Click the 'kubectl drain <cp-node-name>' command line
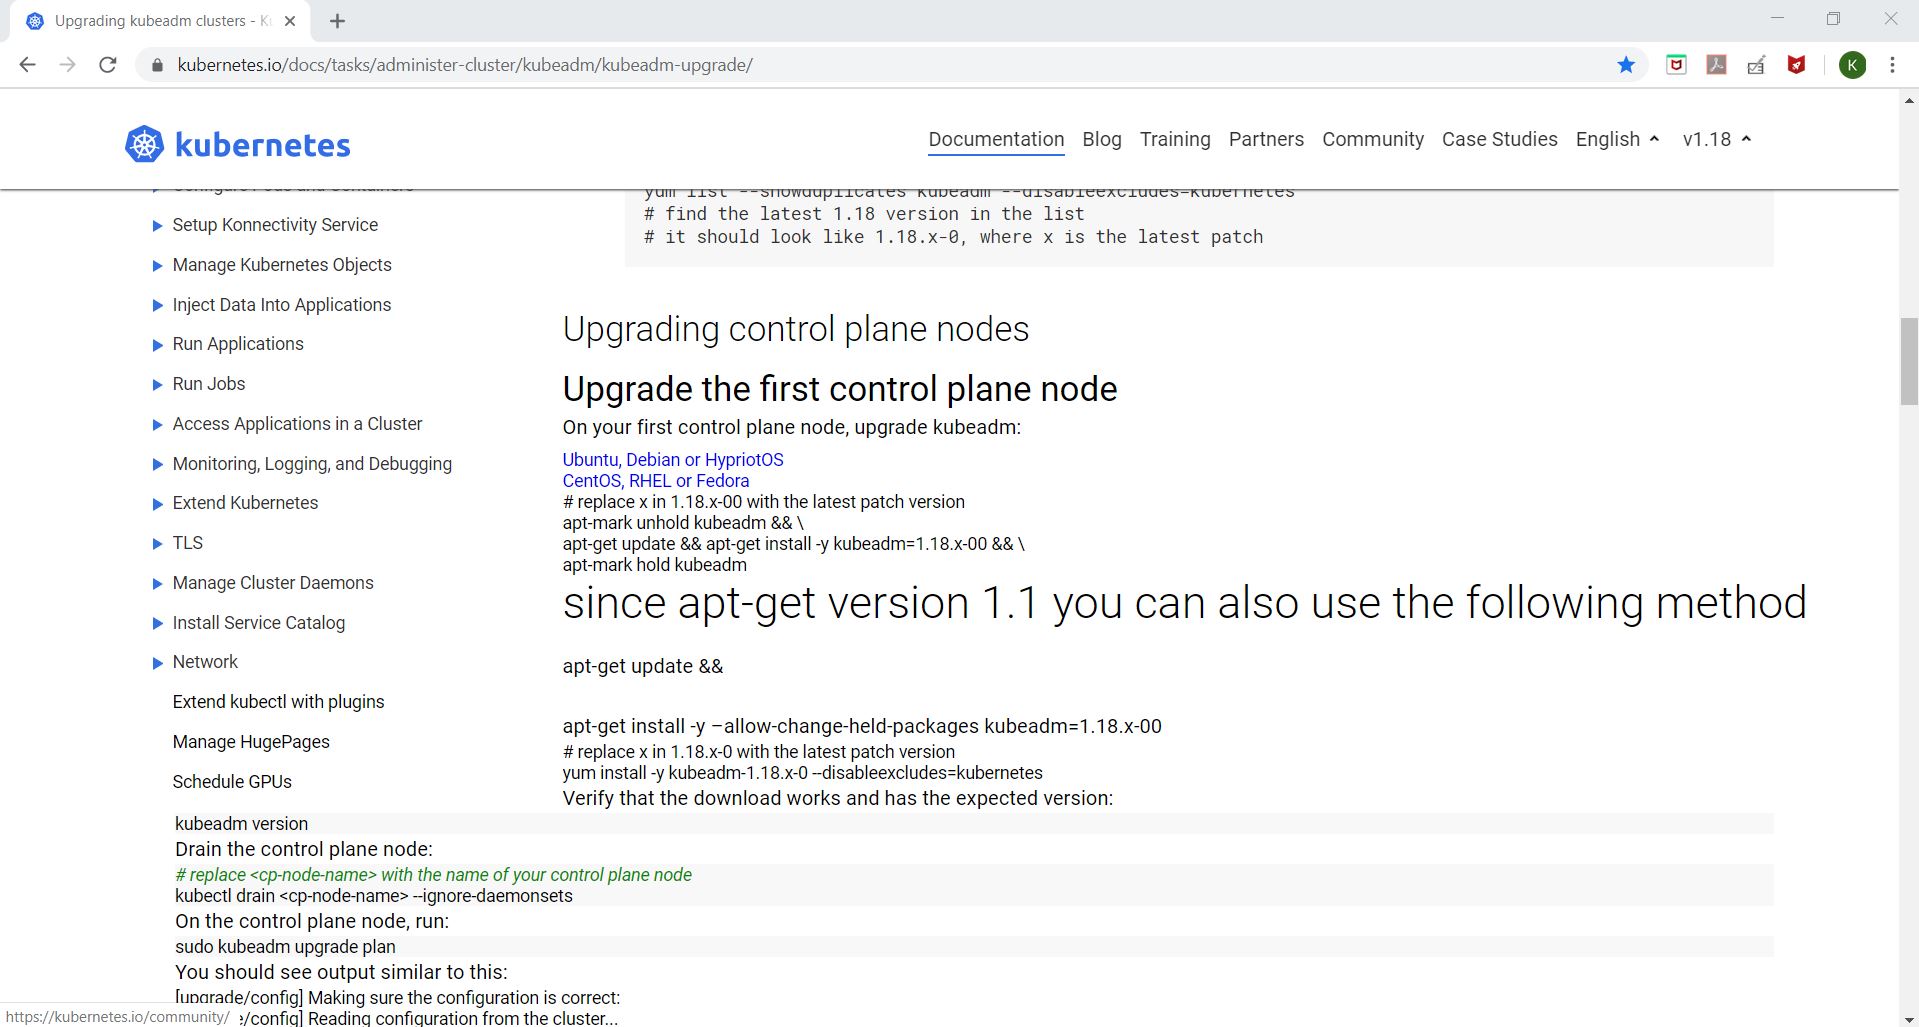Screen dimensions: 1919x1027 click(374, 896)
